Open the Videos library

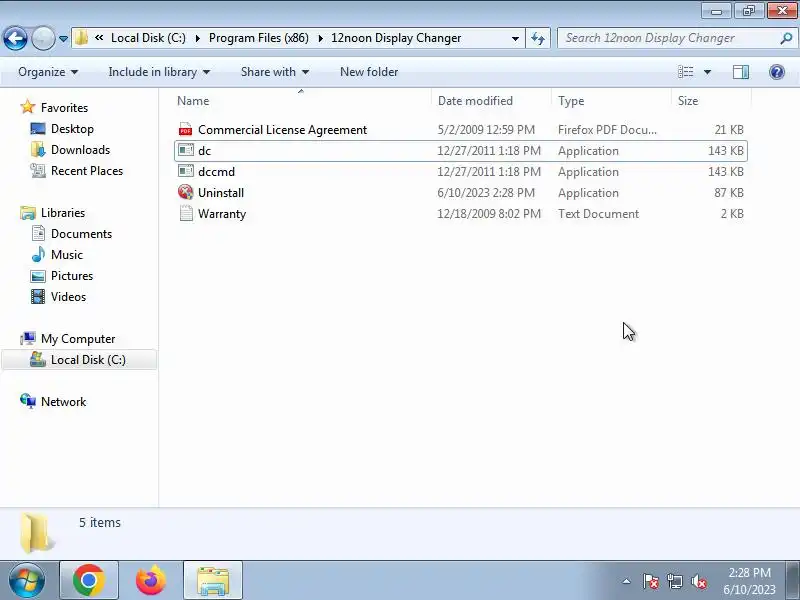[x=68, y=296]
